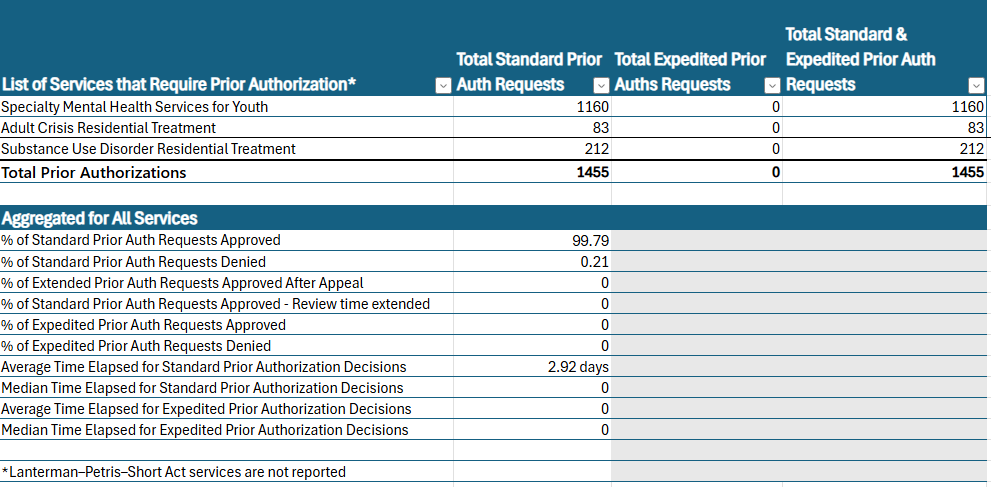Click the 212 Substance Use combined total cell

(884, 149)
